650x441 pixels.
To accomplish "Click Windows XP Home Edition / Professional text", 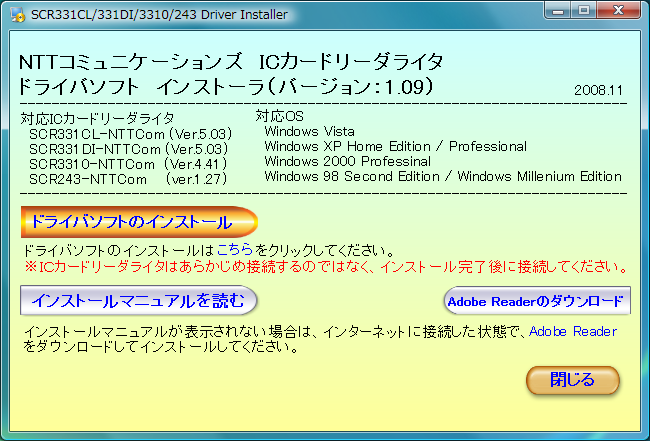I will click(x=395, y=146).
